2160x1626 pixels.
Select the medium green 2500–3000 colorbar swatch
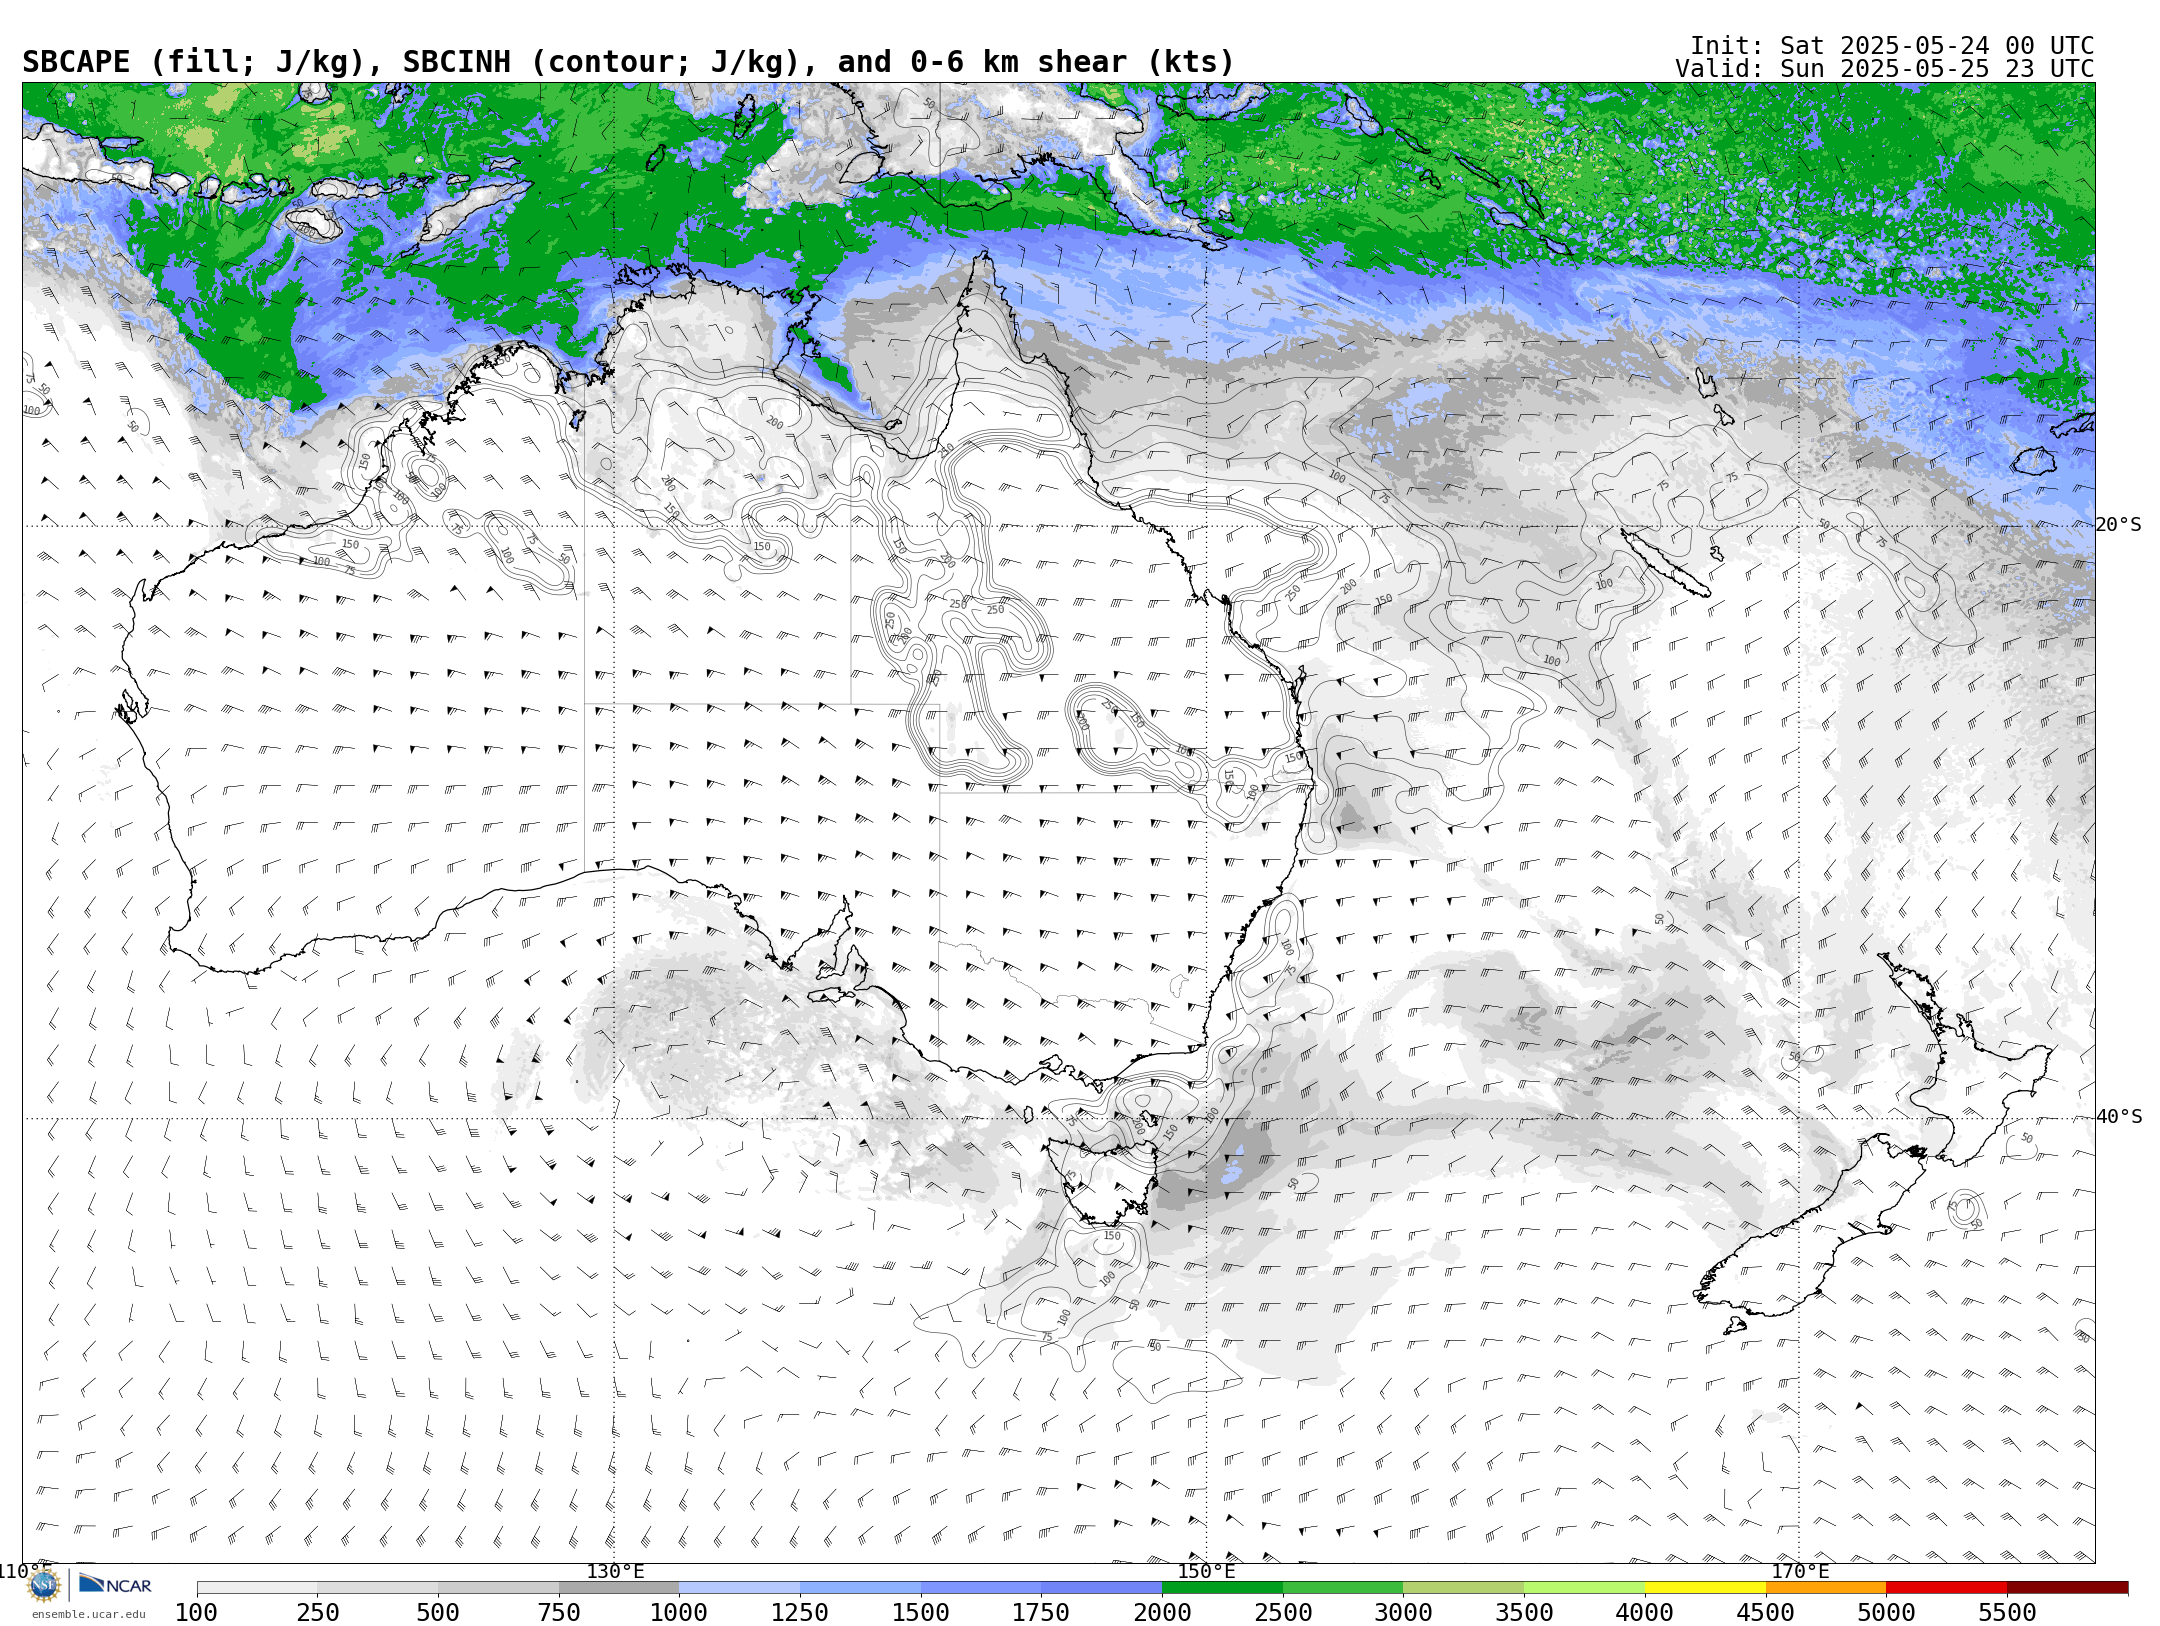coord(1343,1588)
